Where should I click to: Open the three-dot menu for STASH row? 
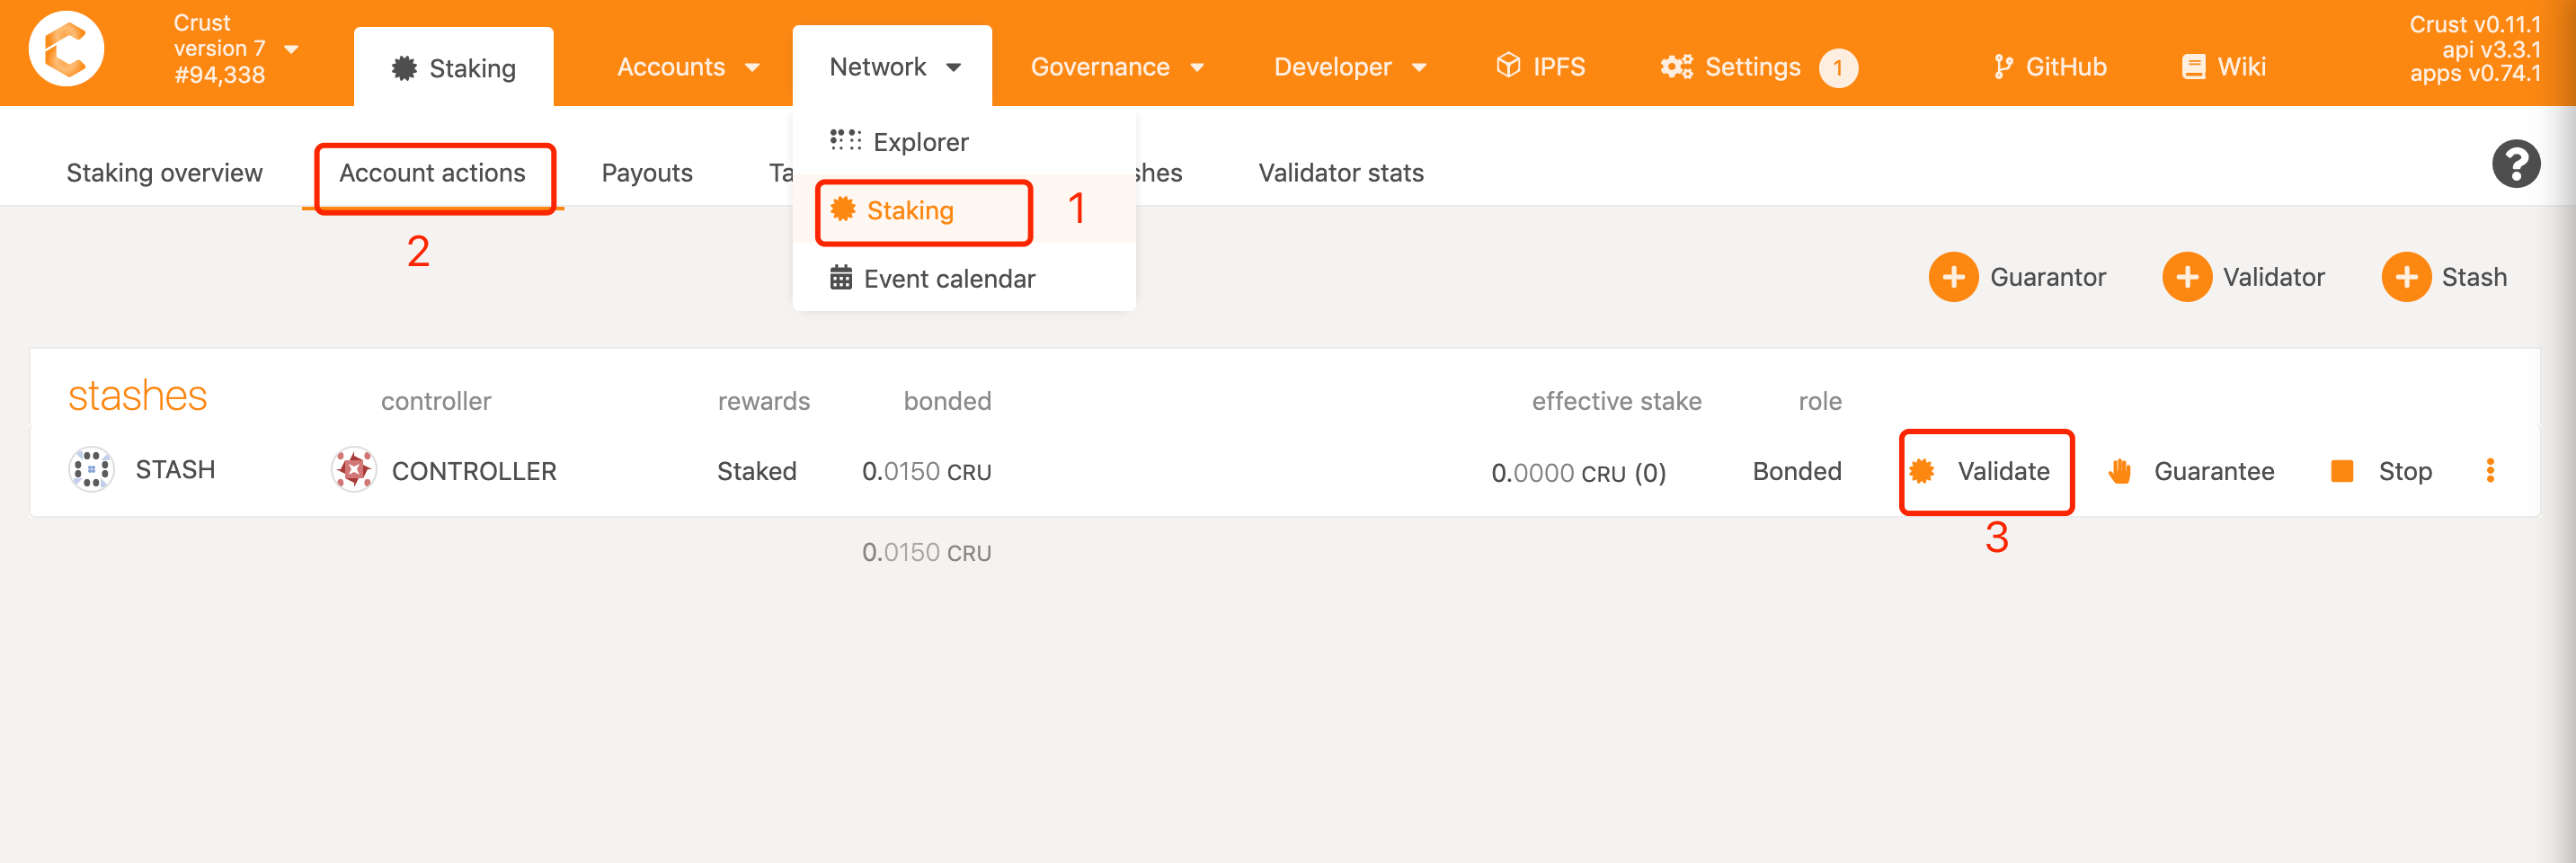(x=2490, y=470)
